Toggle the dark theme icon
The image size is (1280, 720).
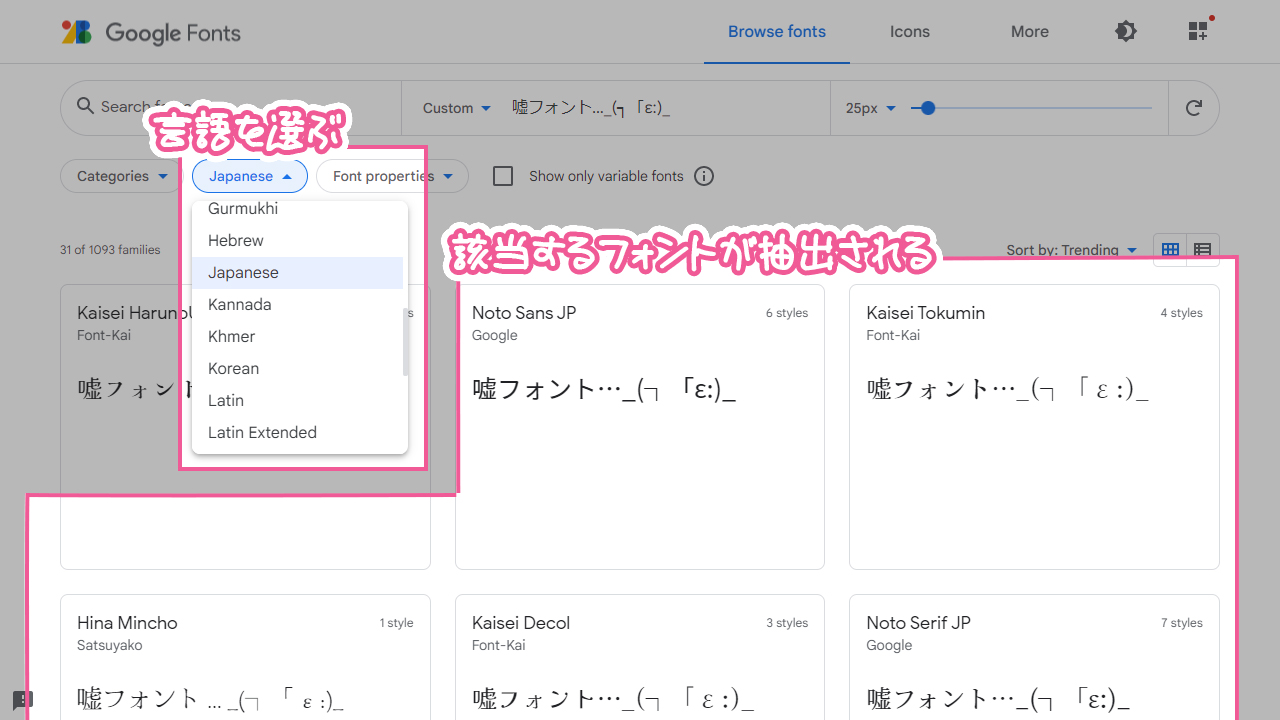1126,31
